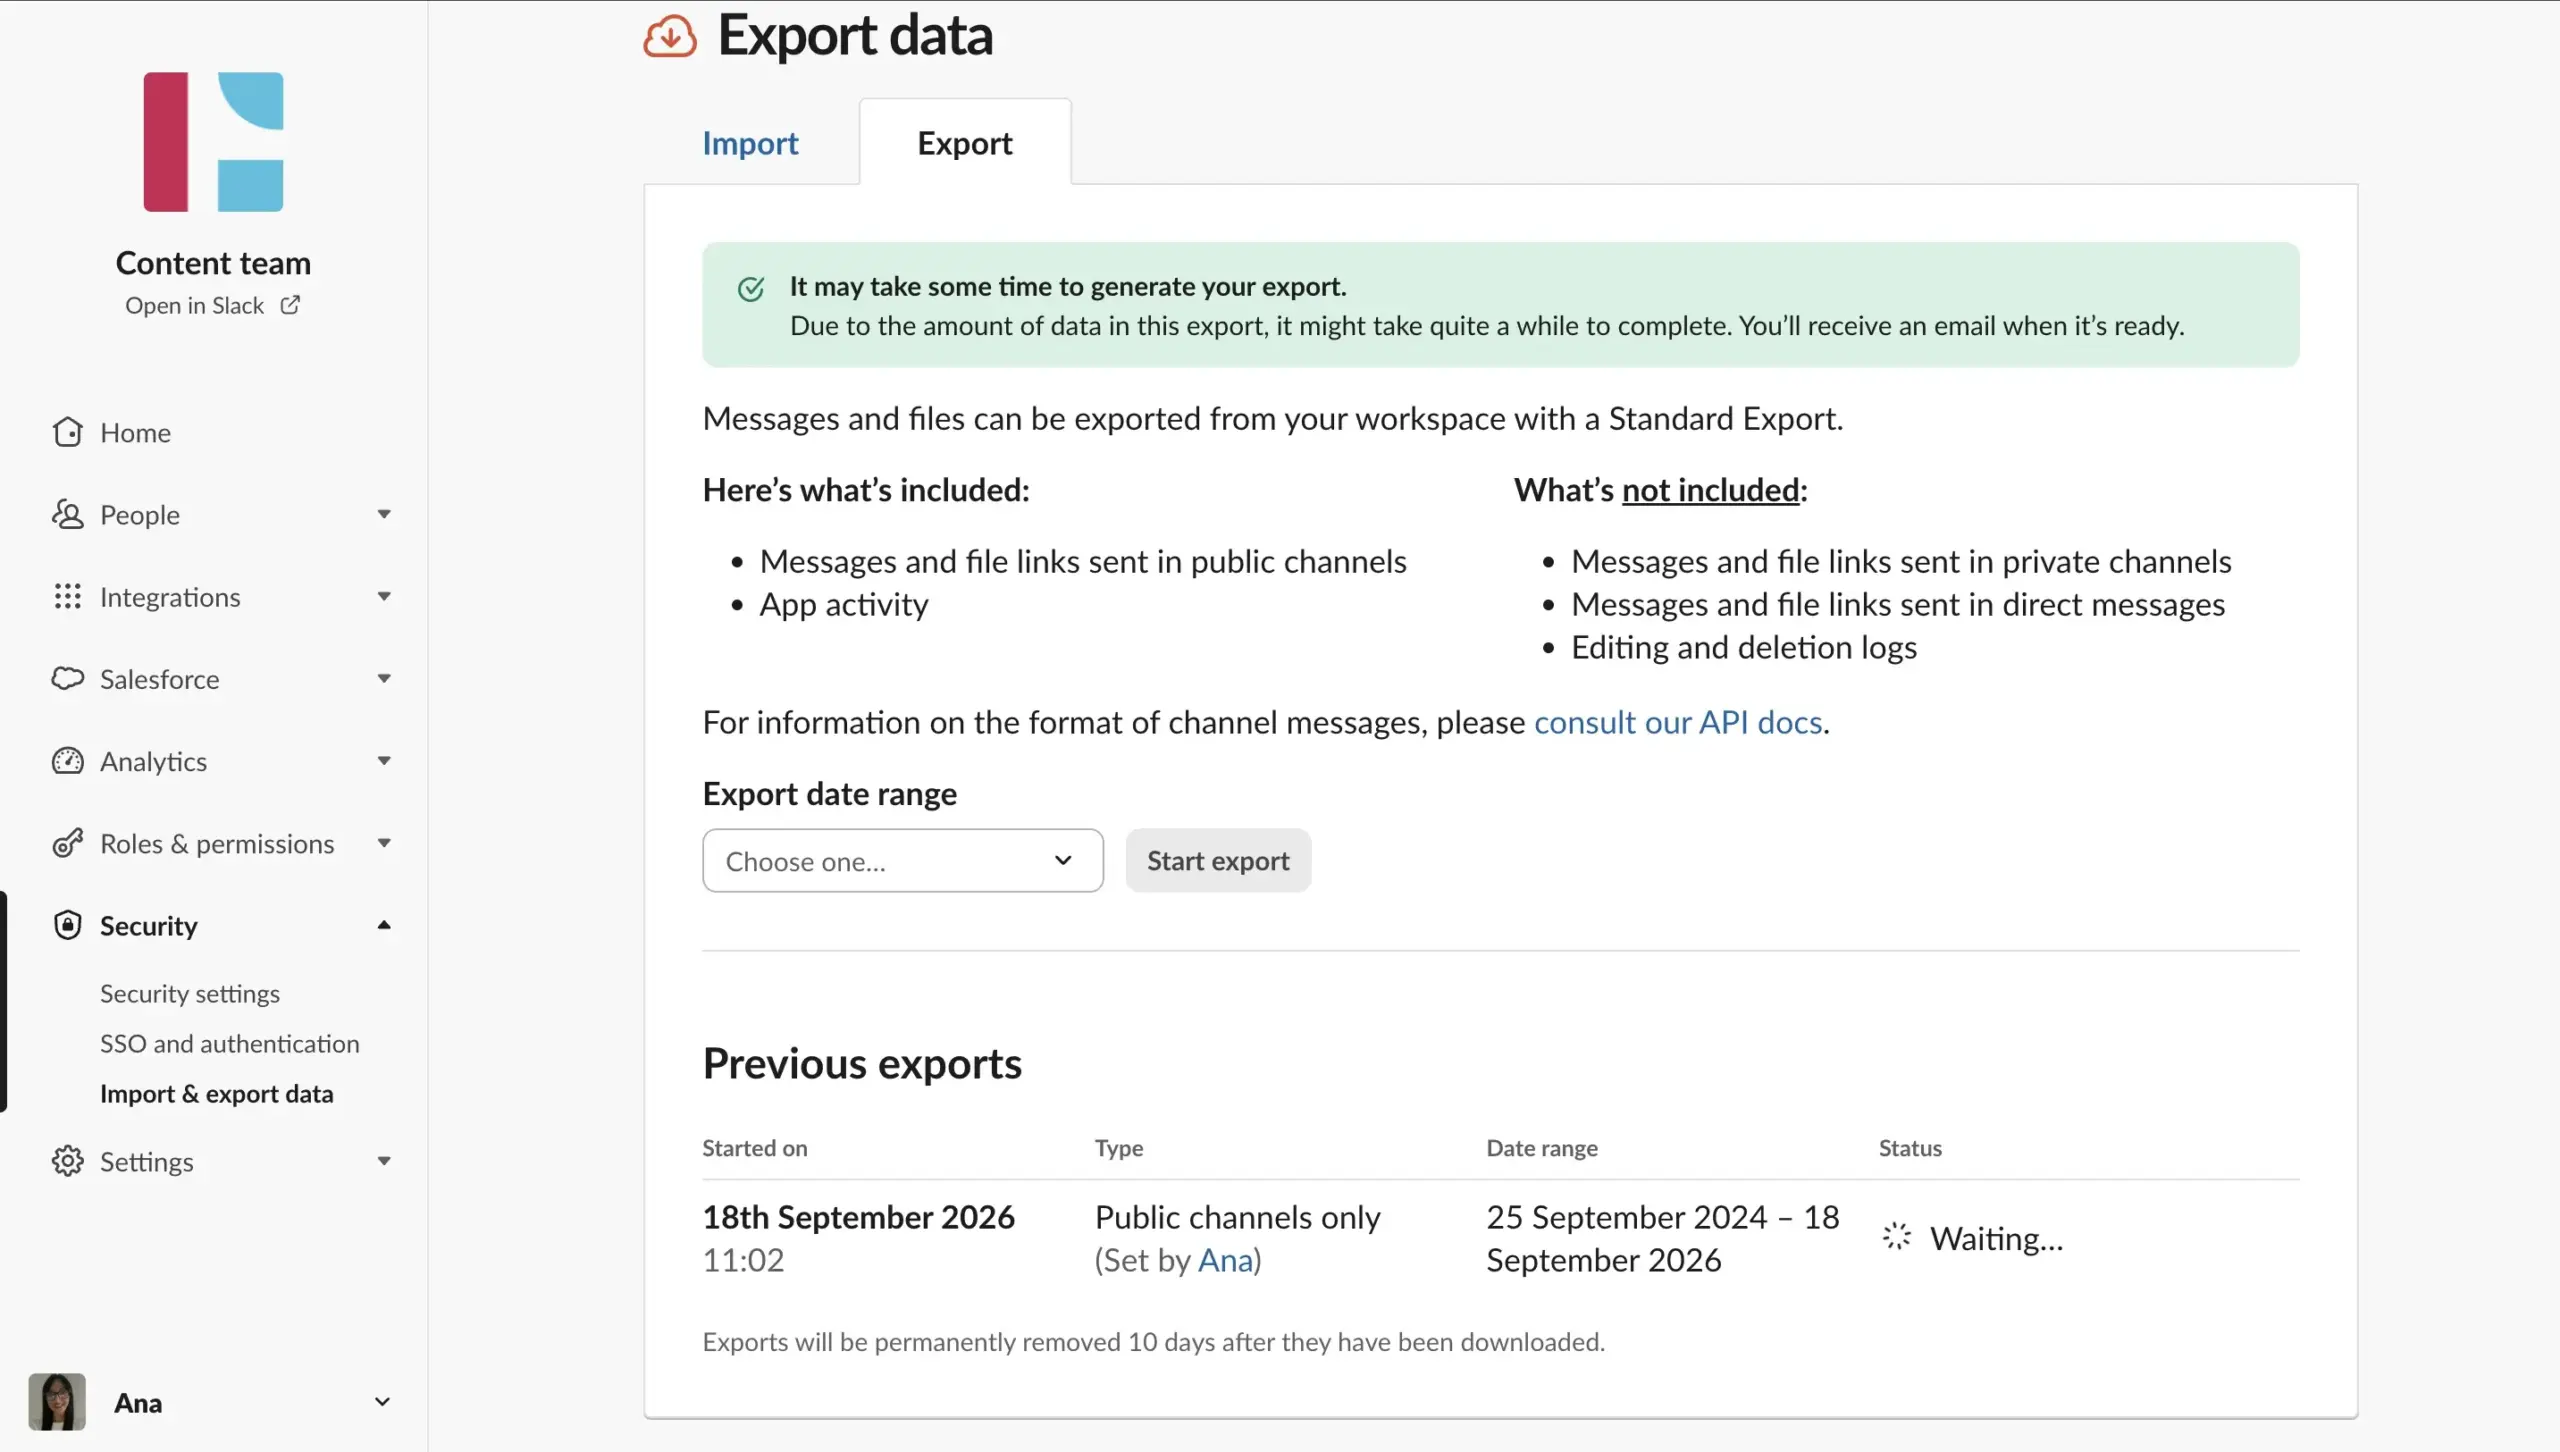The width and height of the screenshot is (2560, 1452).
Task: Click the Date range column header
Action: [1542, 1148]
